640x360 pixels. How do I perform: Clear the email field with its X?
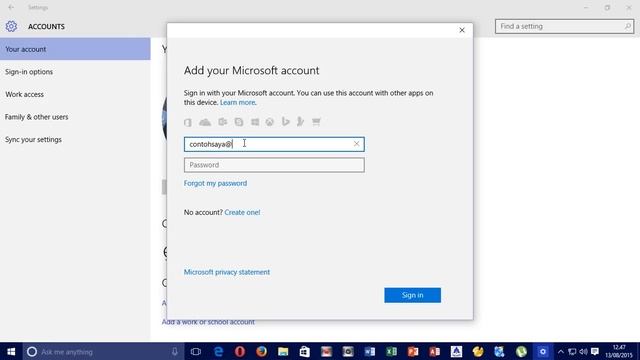[x=356, y=144]
